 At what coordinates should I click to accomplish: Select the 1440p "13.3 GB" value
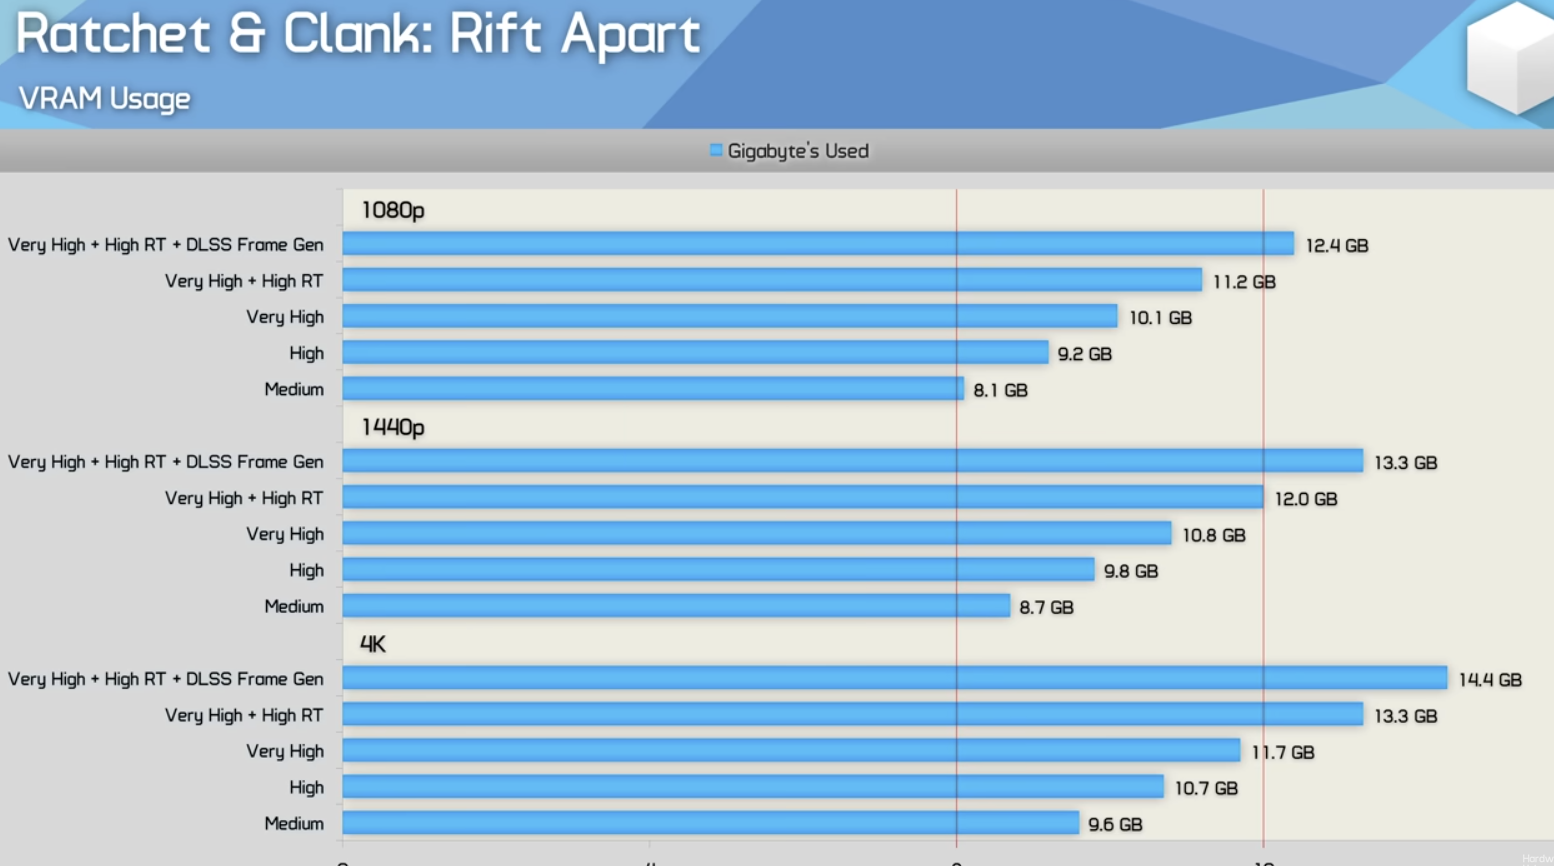[x=1406, y=463]
